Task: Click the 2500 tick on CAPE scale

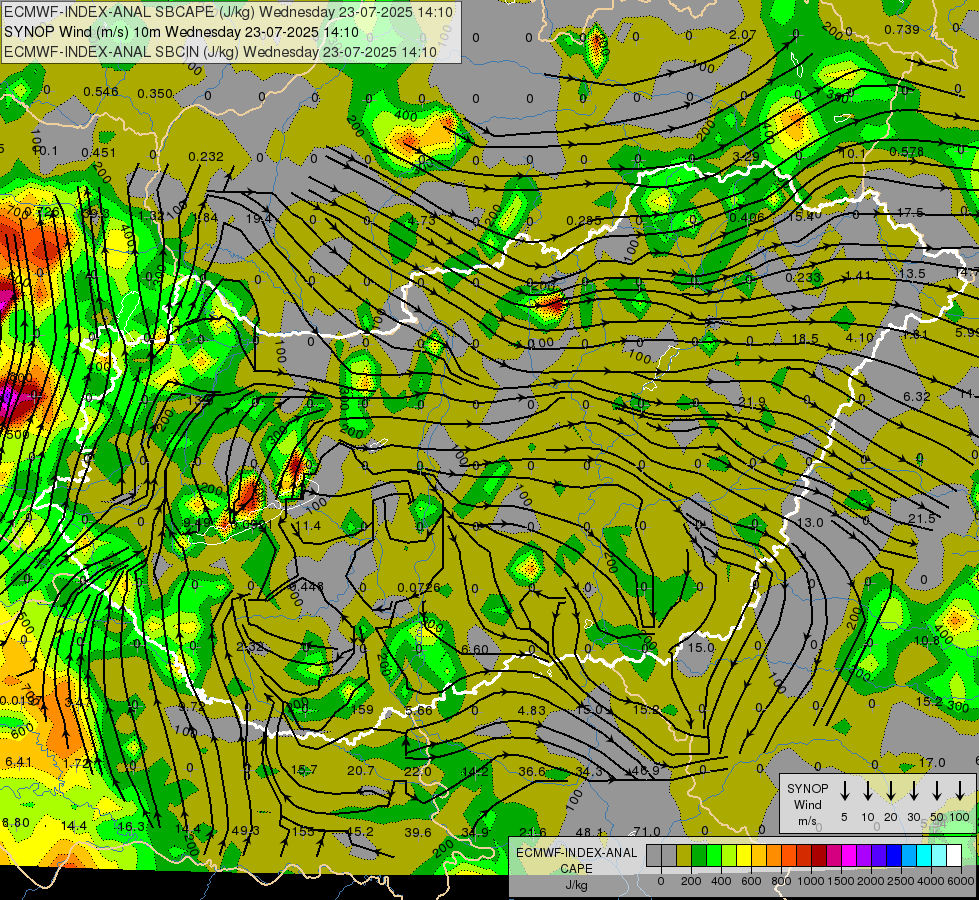Action: 901,881
